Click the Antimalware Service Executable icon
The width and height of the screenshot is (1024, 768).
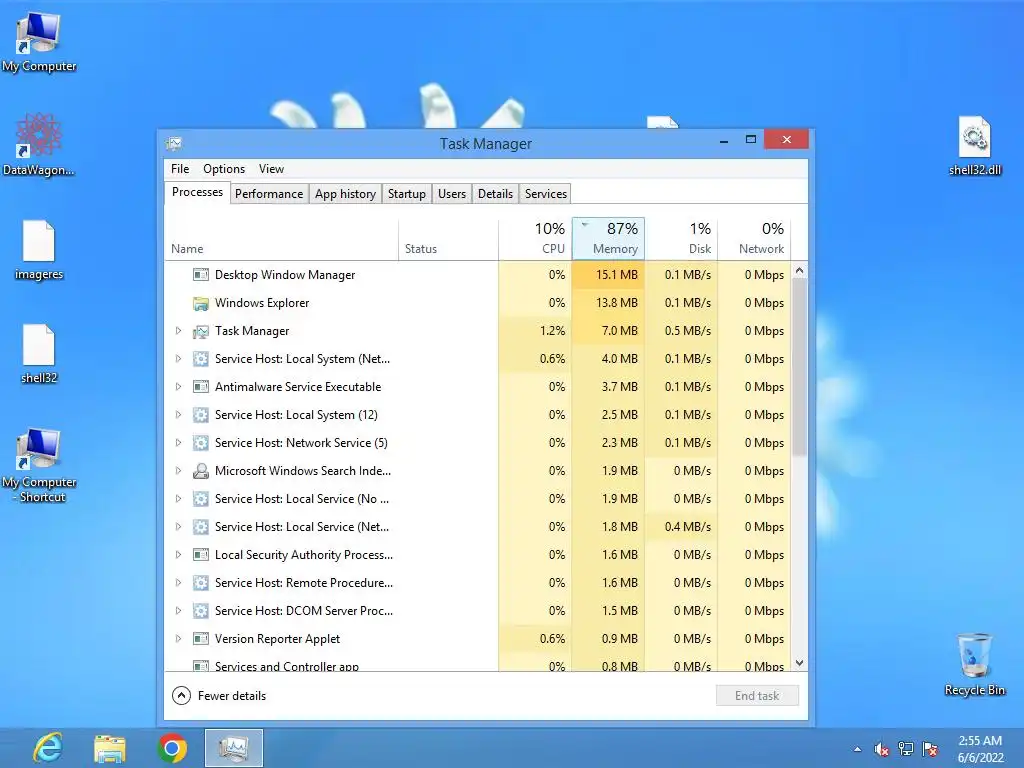[200, 387]
